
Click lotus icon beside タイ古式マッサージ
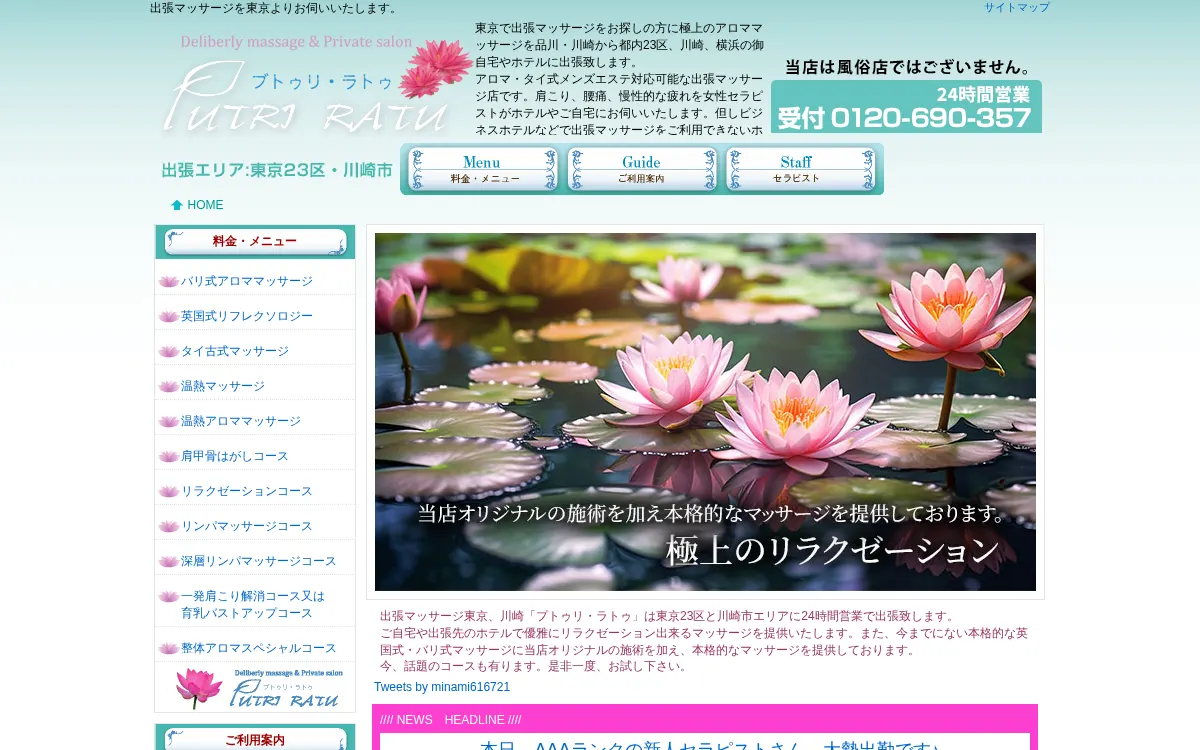click(x=168, y=351)
